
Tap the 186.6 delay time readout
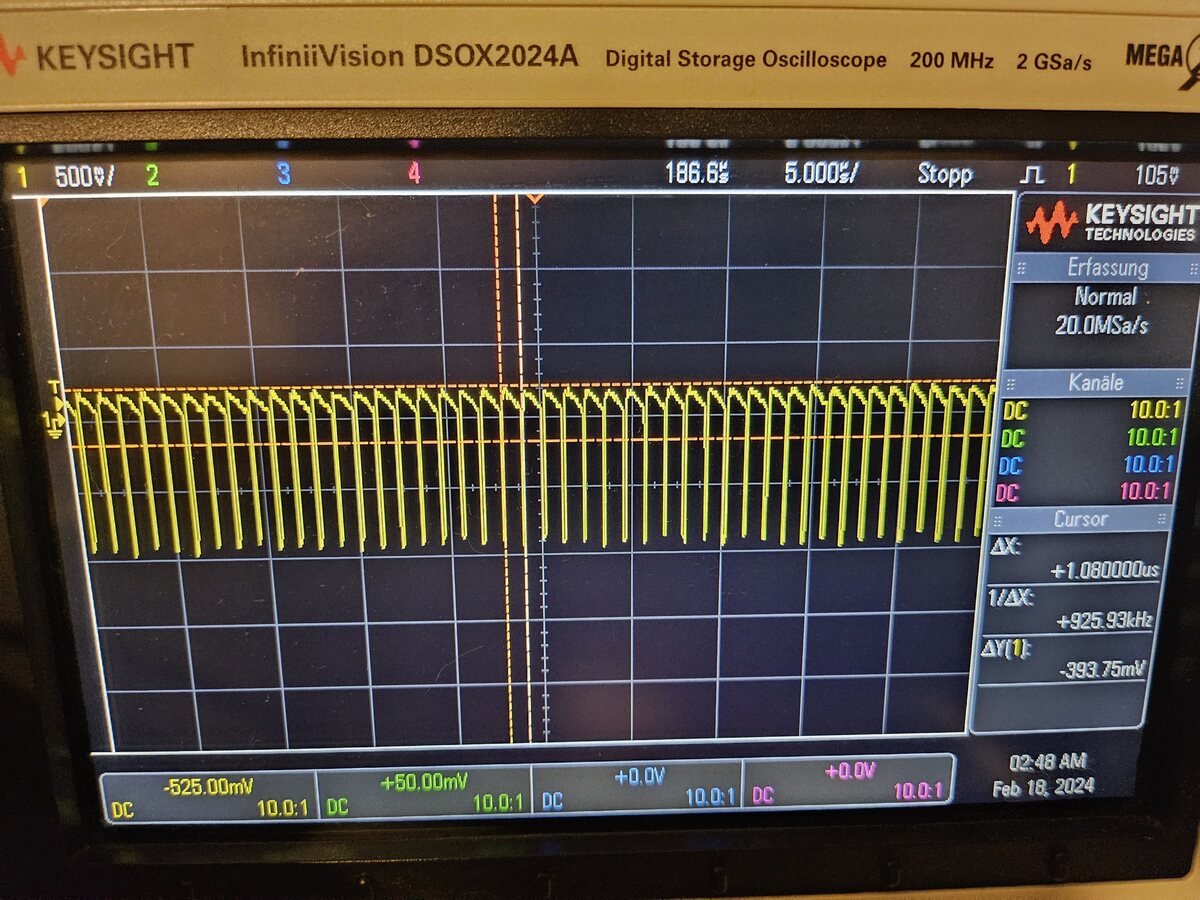[697, 174]
